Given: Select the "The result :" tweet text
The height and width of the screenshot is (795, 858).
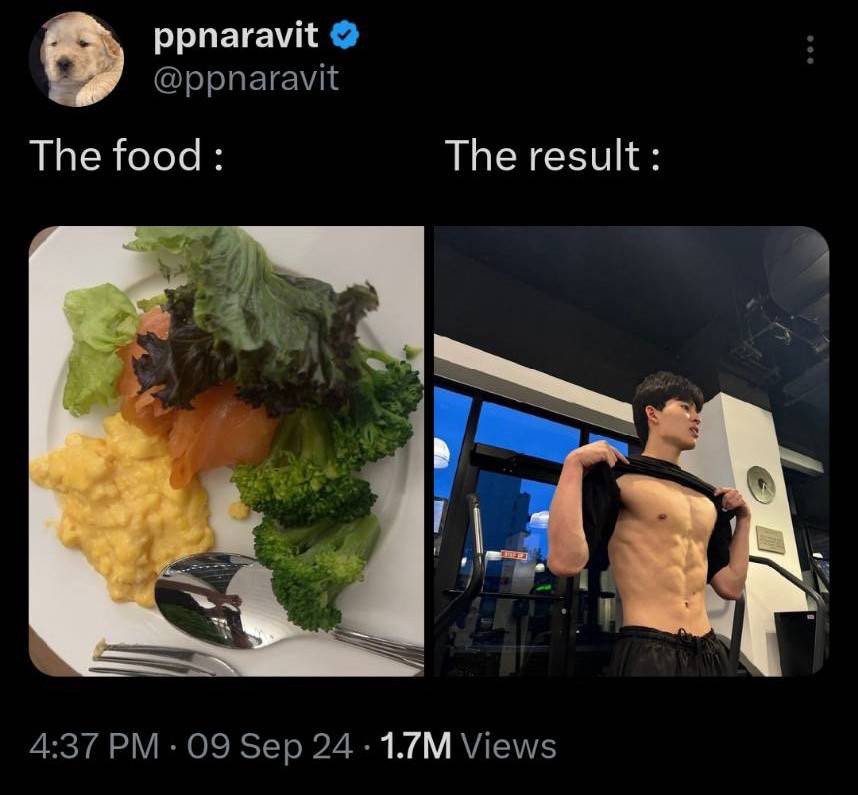Looking at the screenshot, I should point(553,155).
